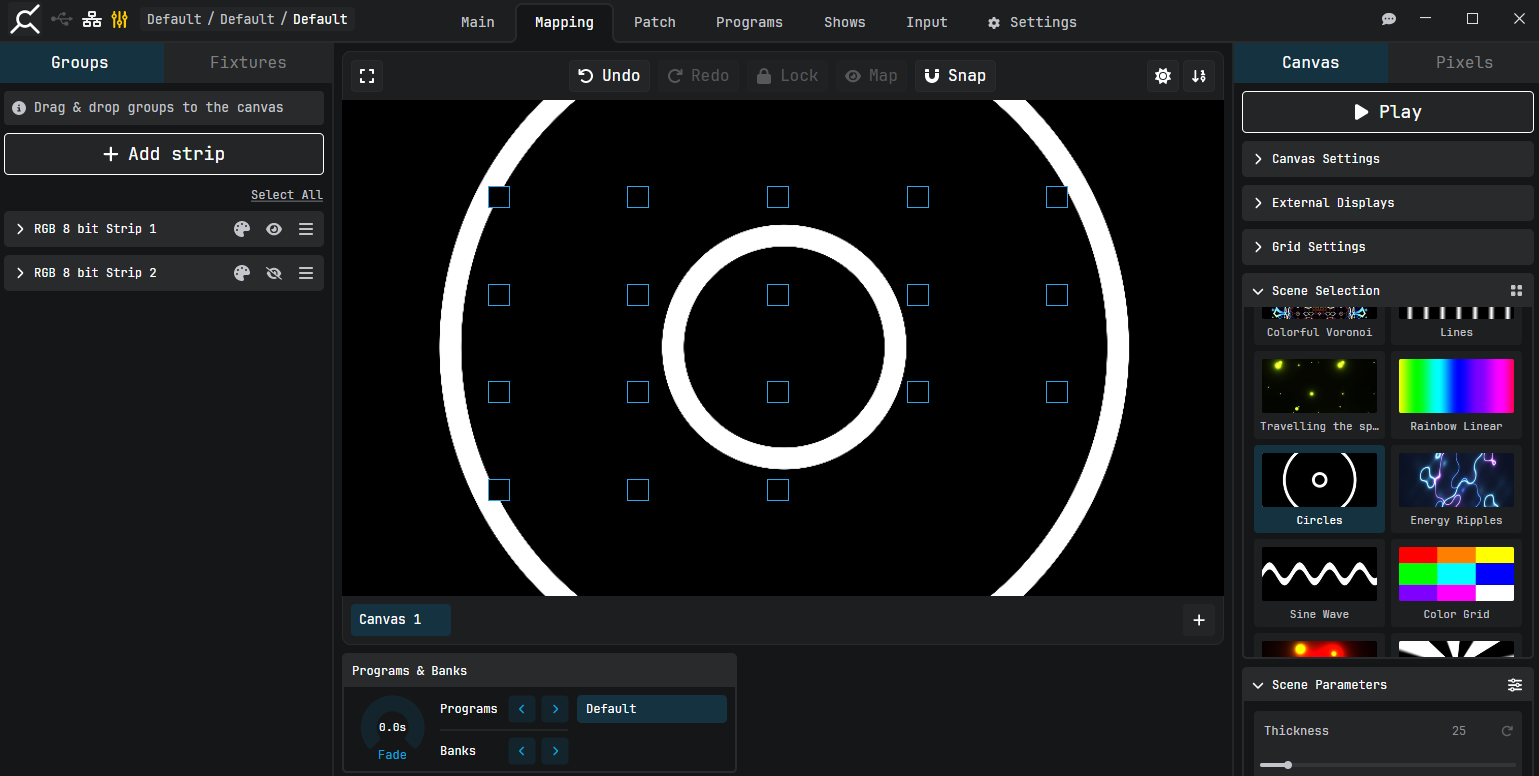Click the Redo button
The image size is (1539, 776).
[x=698, y=76]
